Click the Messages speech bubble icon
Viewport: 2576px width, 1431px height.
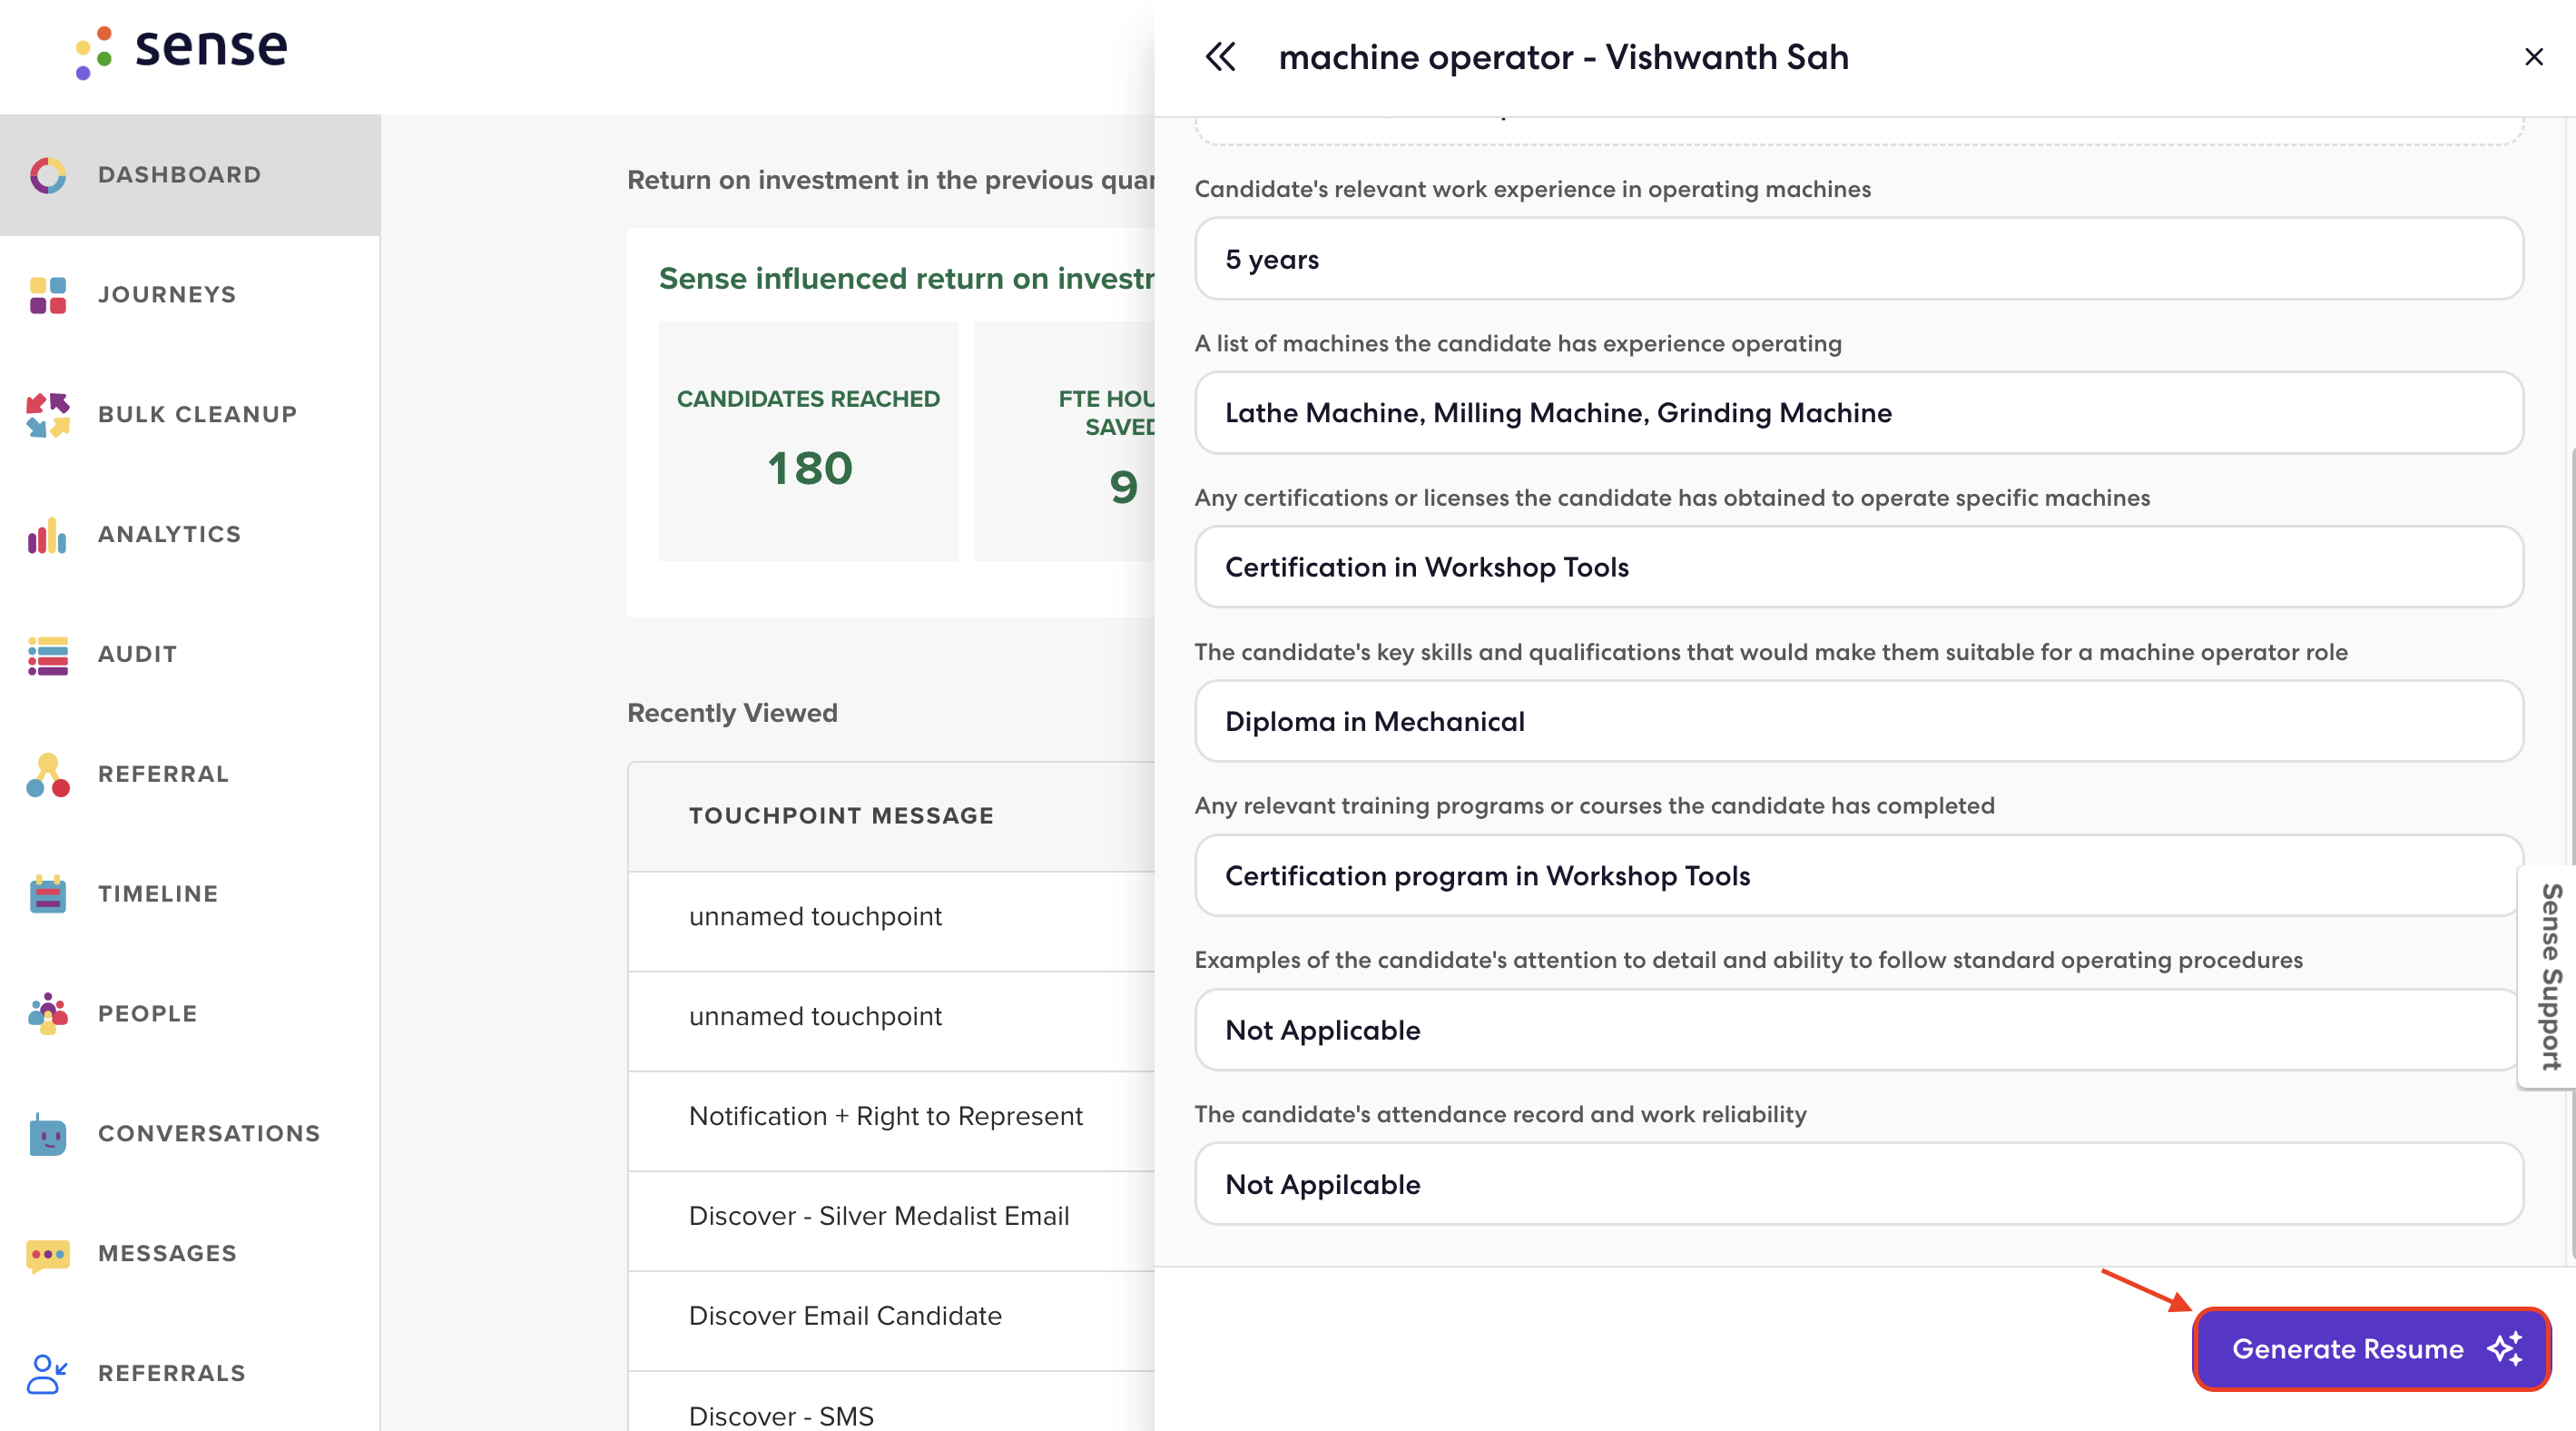click(47, 1254)
